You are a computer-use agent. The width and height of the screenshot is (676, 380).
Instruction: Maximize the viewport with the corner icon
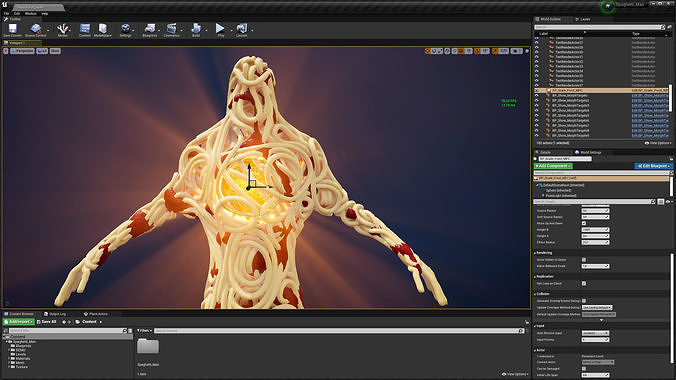point(527,51)
